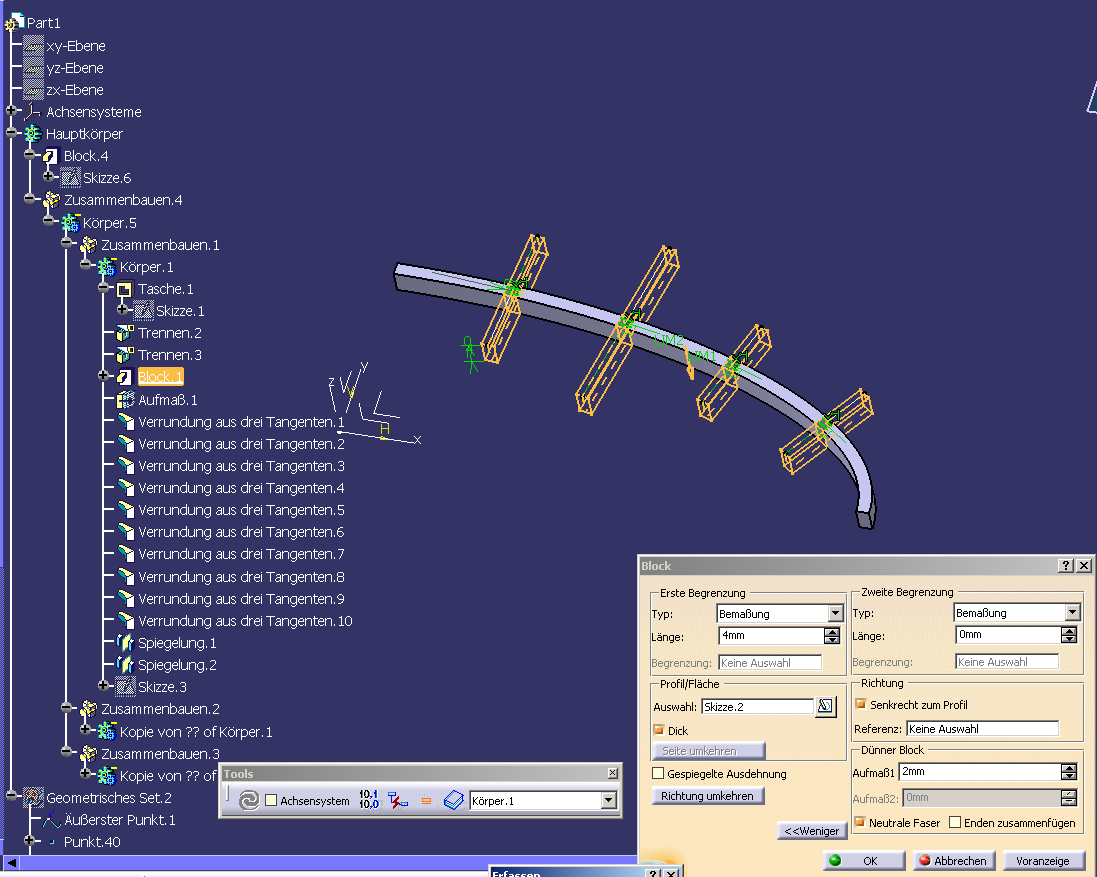Click the Aufmaß1 2mm field

[x=979, y=772]
